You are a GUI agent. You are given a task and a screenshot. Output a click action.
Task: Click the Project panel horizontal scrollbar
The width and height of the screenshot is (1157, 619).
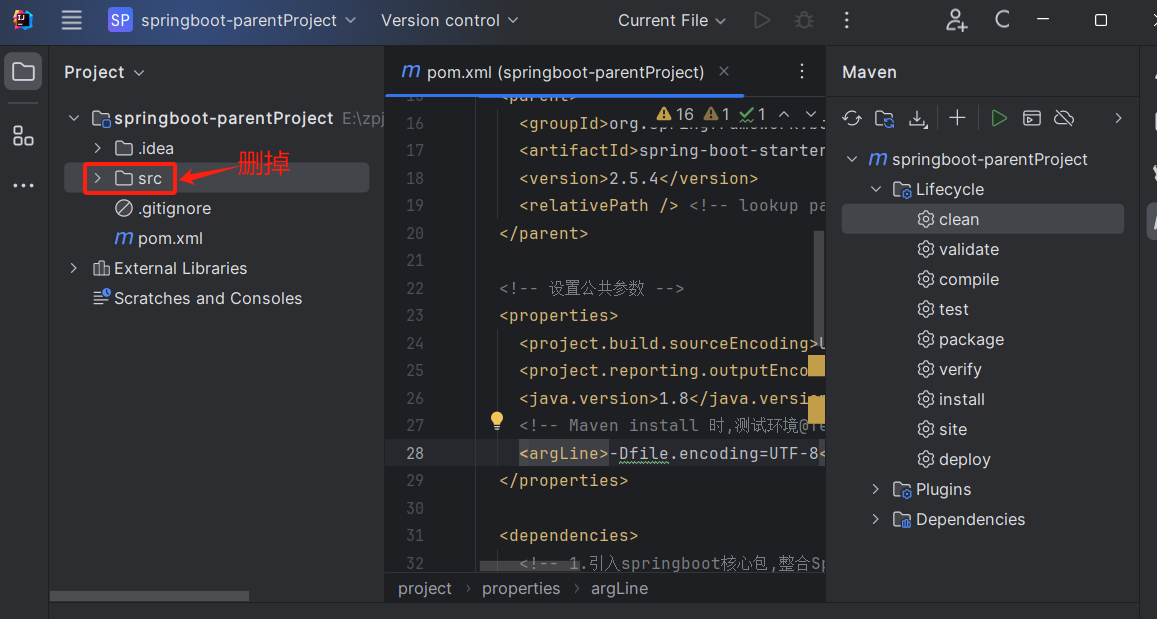pyautogui.click(x=150, y=596)
